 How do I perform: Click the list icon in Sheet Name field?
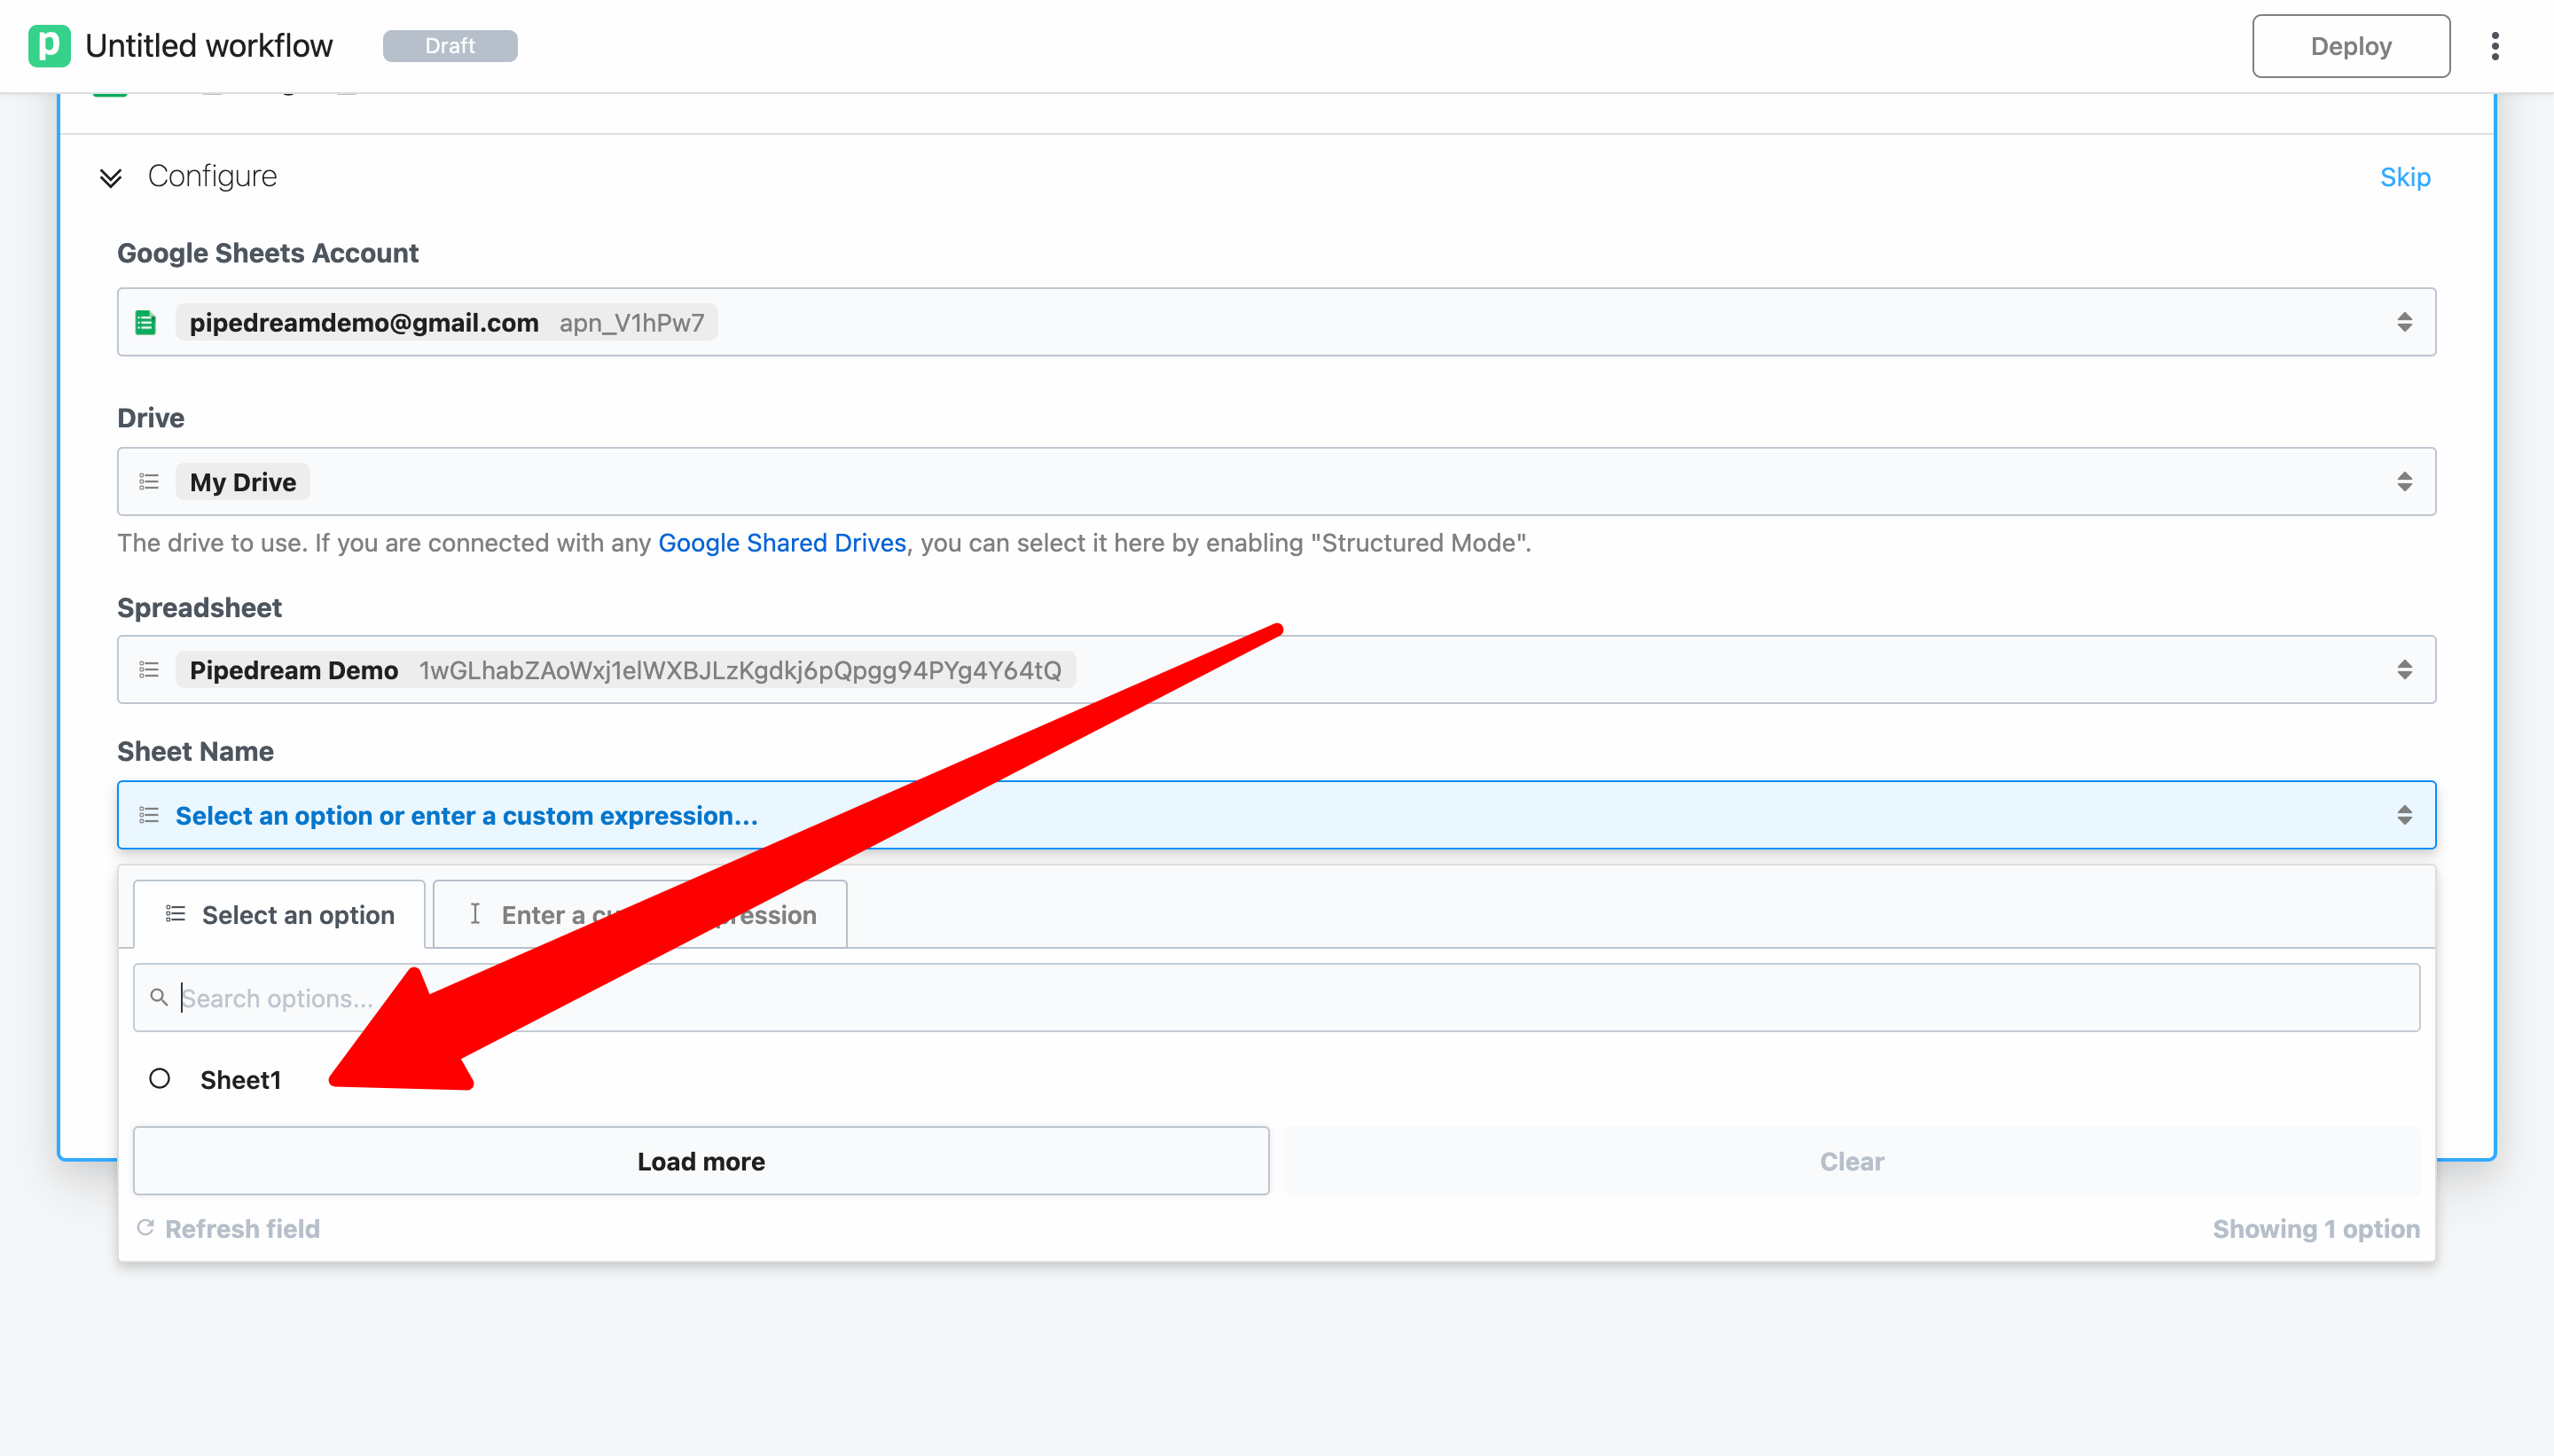click(x=149, y=815)
